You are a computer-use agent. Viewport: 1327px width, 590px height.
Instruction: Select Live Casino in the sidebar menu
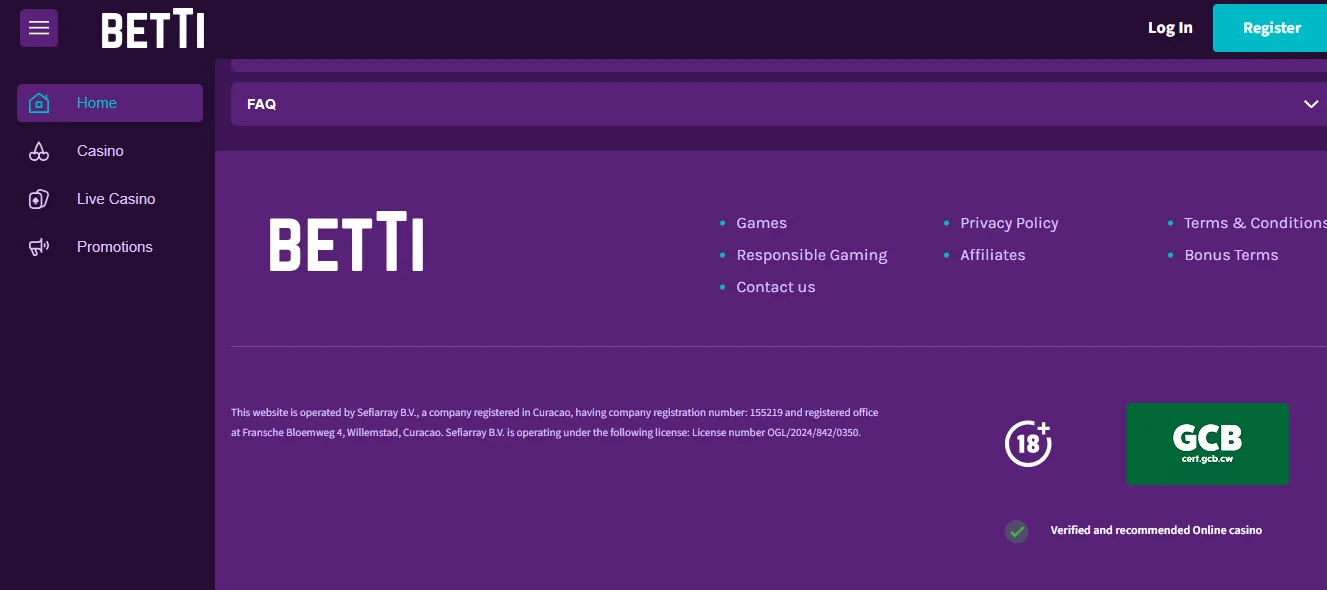tap(110, 199)
